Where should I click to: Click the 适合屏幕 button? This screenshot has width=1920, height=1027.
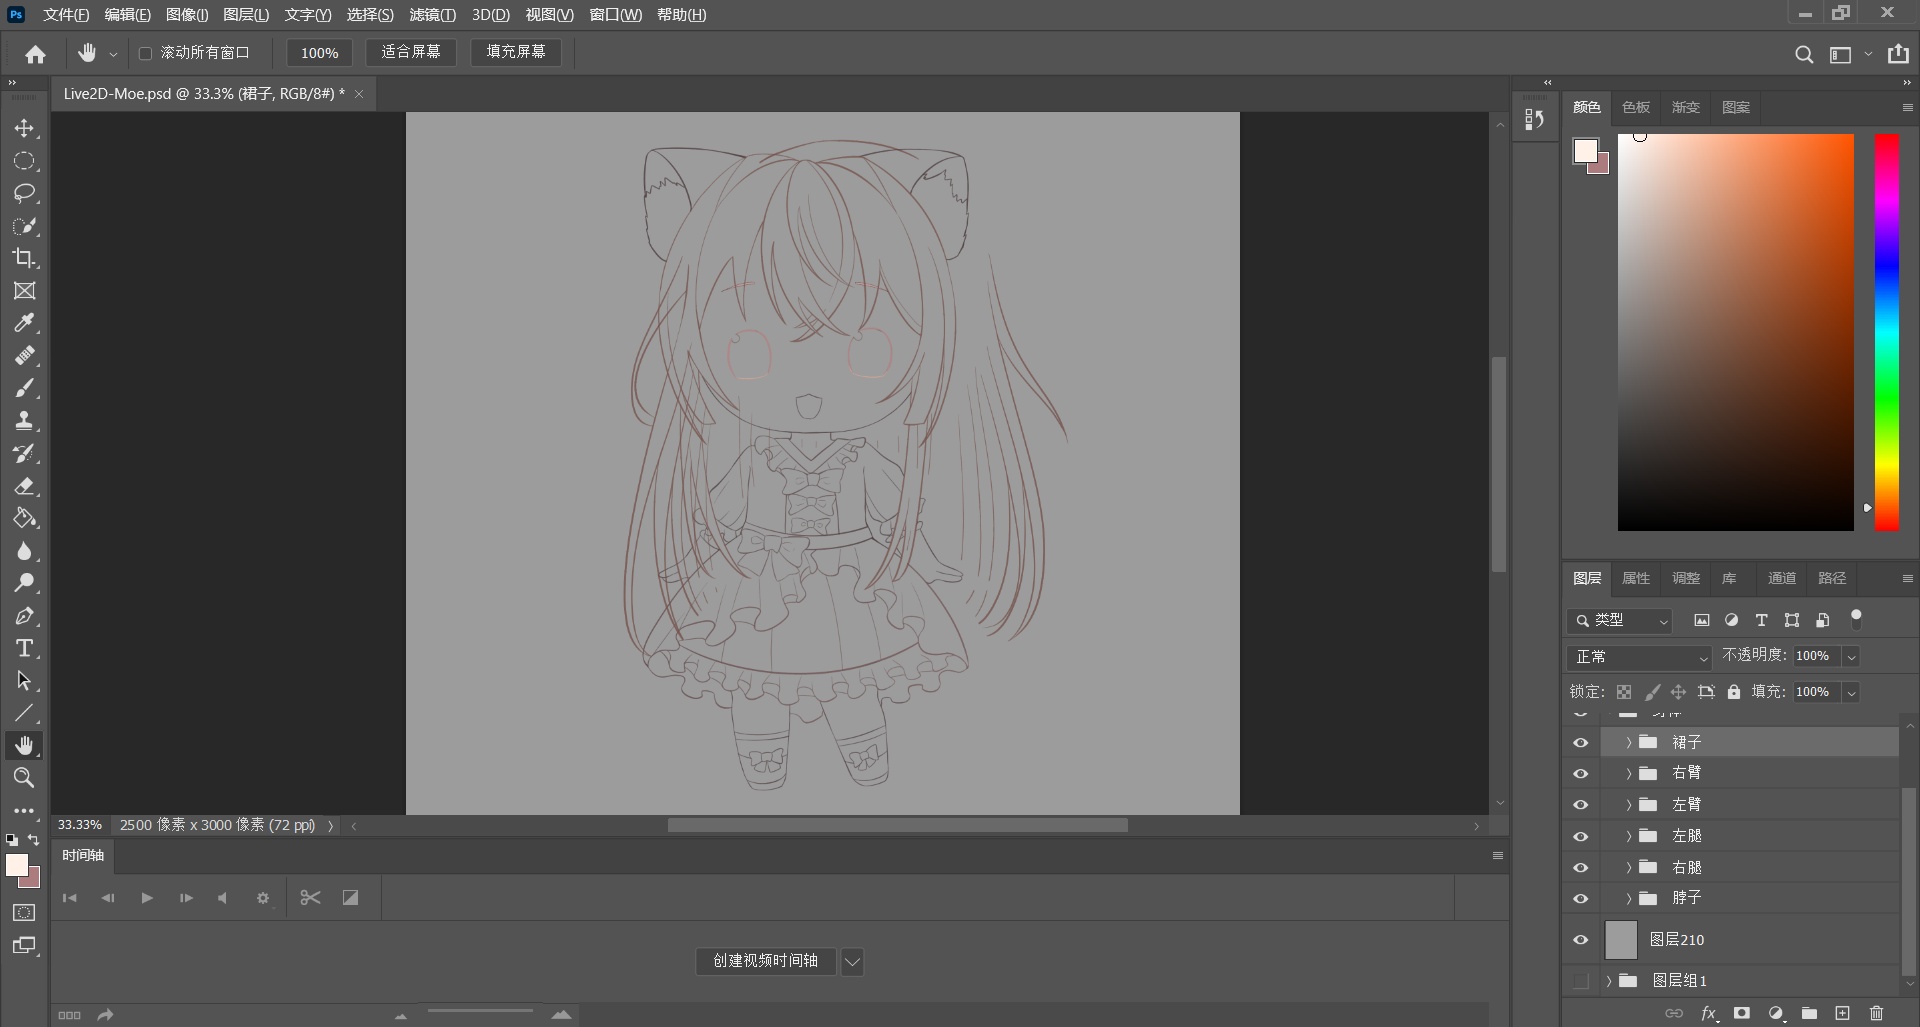click(410, 52)
